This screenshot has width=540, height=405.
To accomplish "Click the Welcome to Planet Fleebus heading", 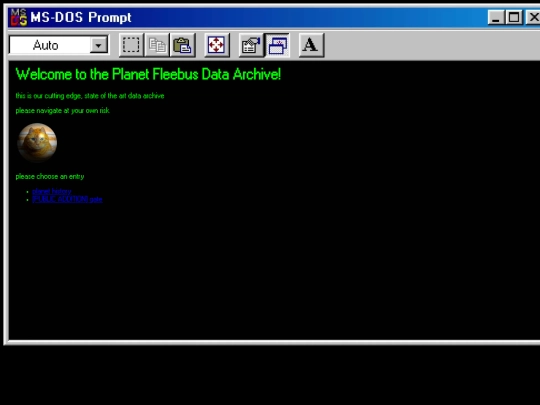I will tap(148, 74).
